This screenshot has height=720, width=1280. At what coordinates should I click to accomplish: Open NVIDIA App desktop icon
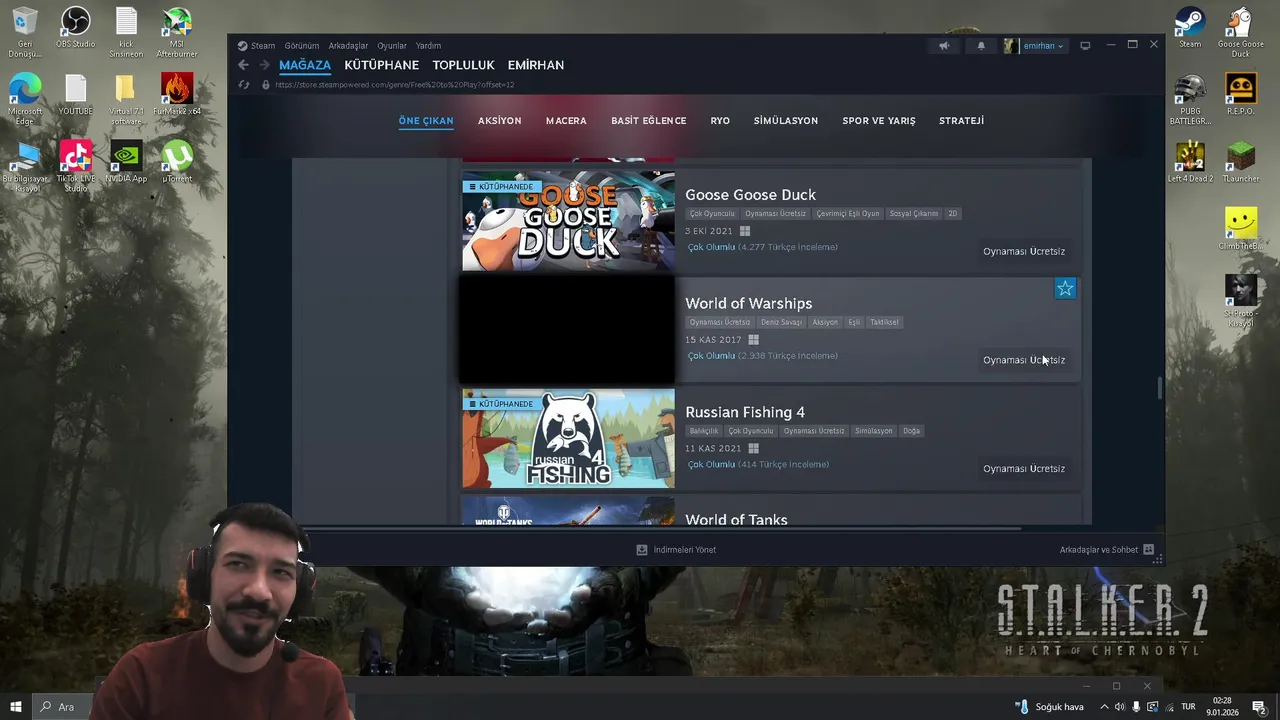[x=126, y=162]
